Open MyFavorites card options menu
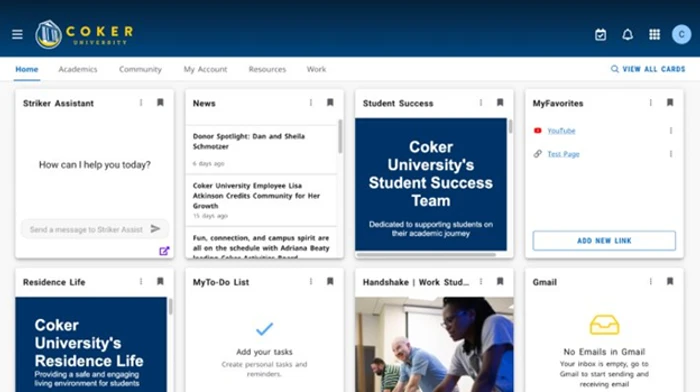The width and height of the screenshot is (700, 392). point(650,103)
